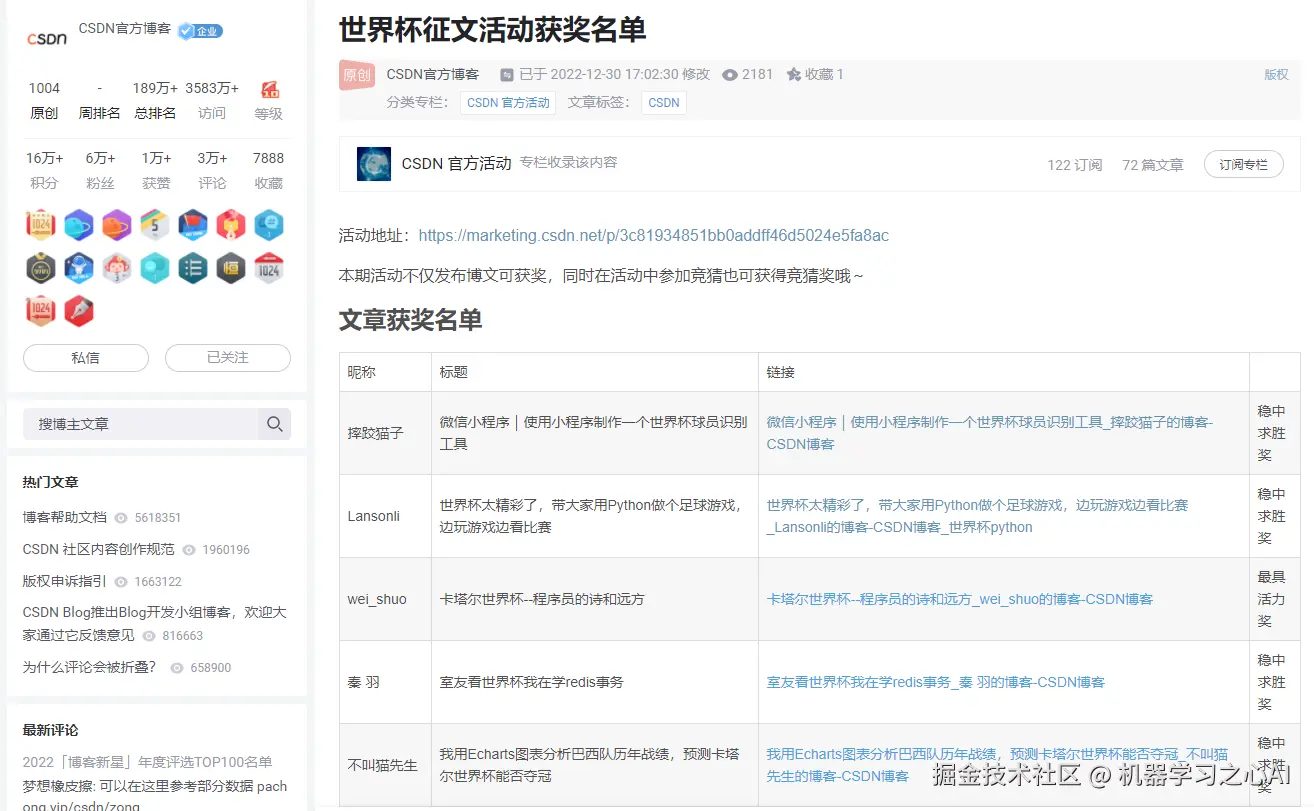Open the red pen nib badge
1314x811 pixels.
tap(79, 311)
